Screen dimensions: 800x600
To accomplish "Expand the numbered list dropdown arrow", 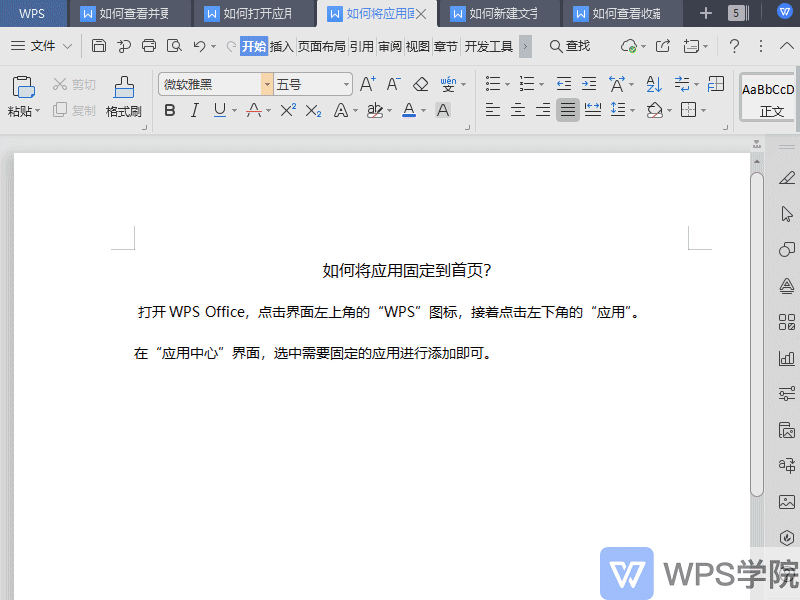I will coord(541,84).
